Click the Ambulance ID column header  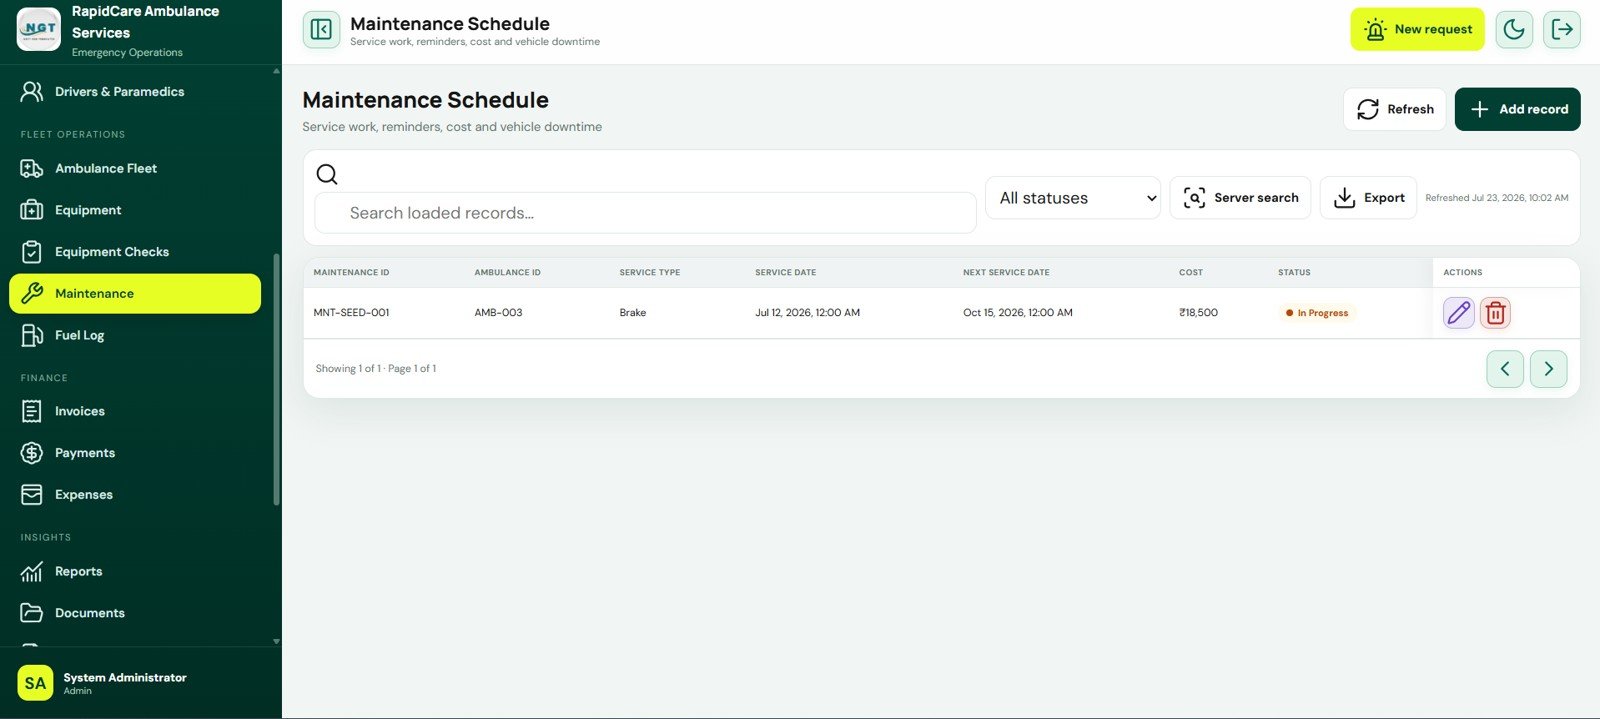pyautogui.click(x=507, y=272)
